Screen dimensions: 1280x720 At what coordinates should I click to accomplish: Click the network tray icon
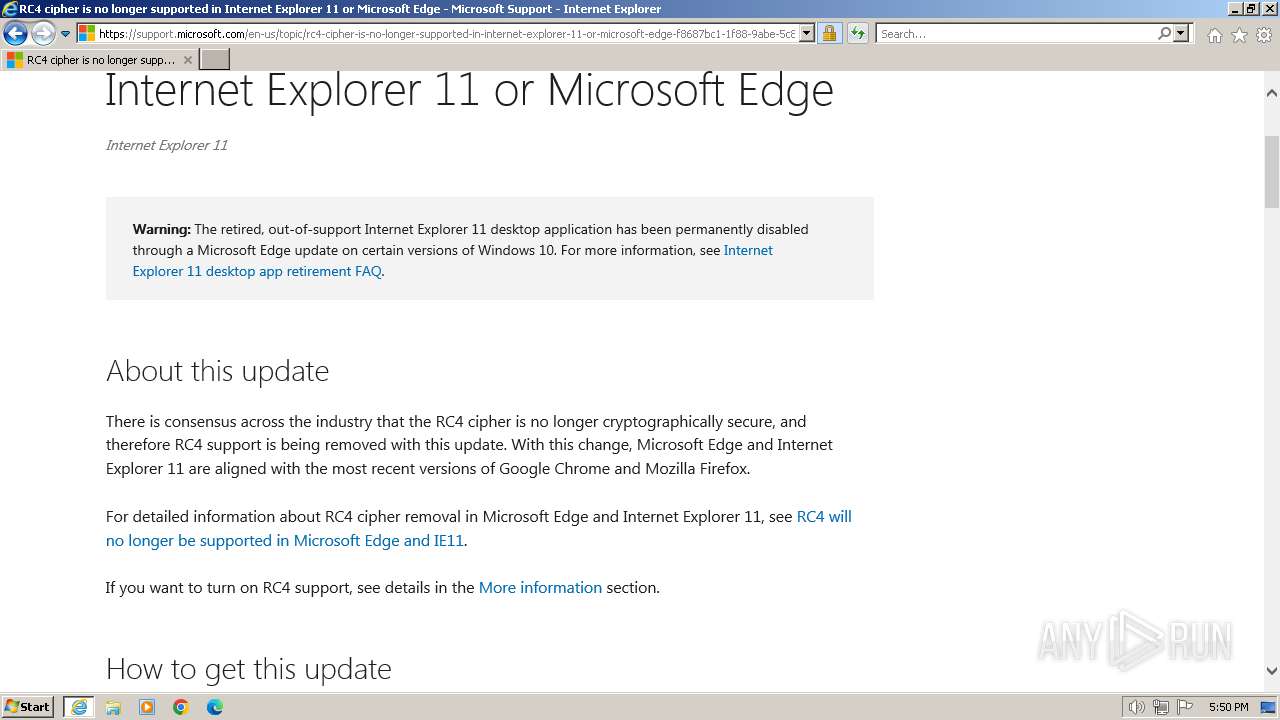click(x=1161, y=707)
